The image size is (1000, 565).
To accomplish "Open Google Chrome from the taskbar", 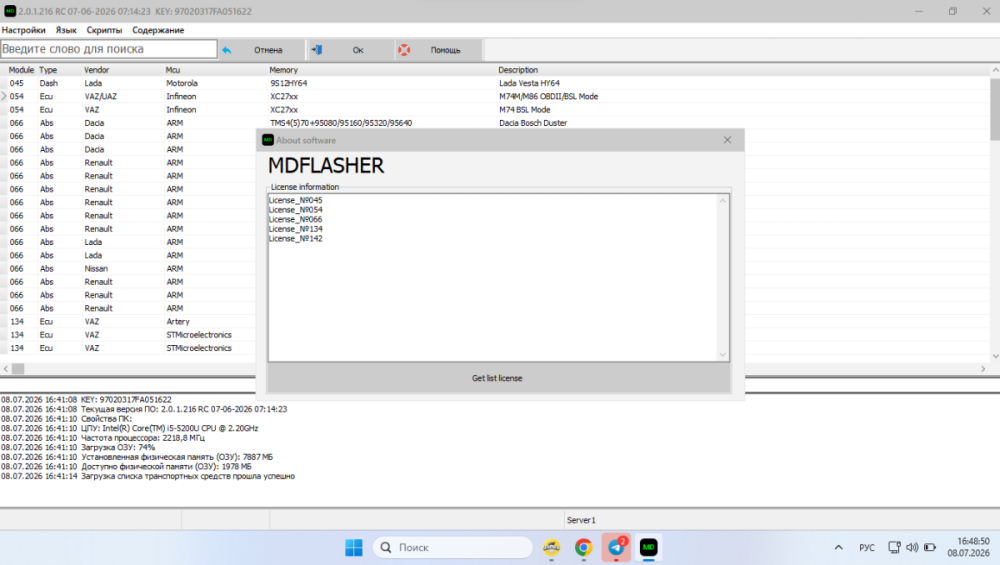I will (x=583, y=547).
